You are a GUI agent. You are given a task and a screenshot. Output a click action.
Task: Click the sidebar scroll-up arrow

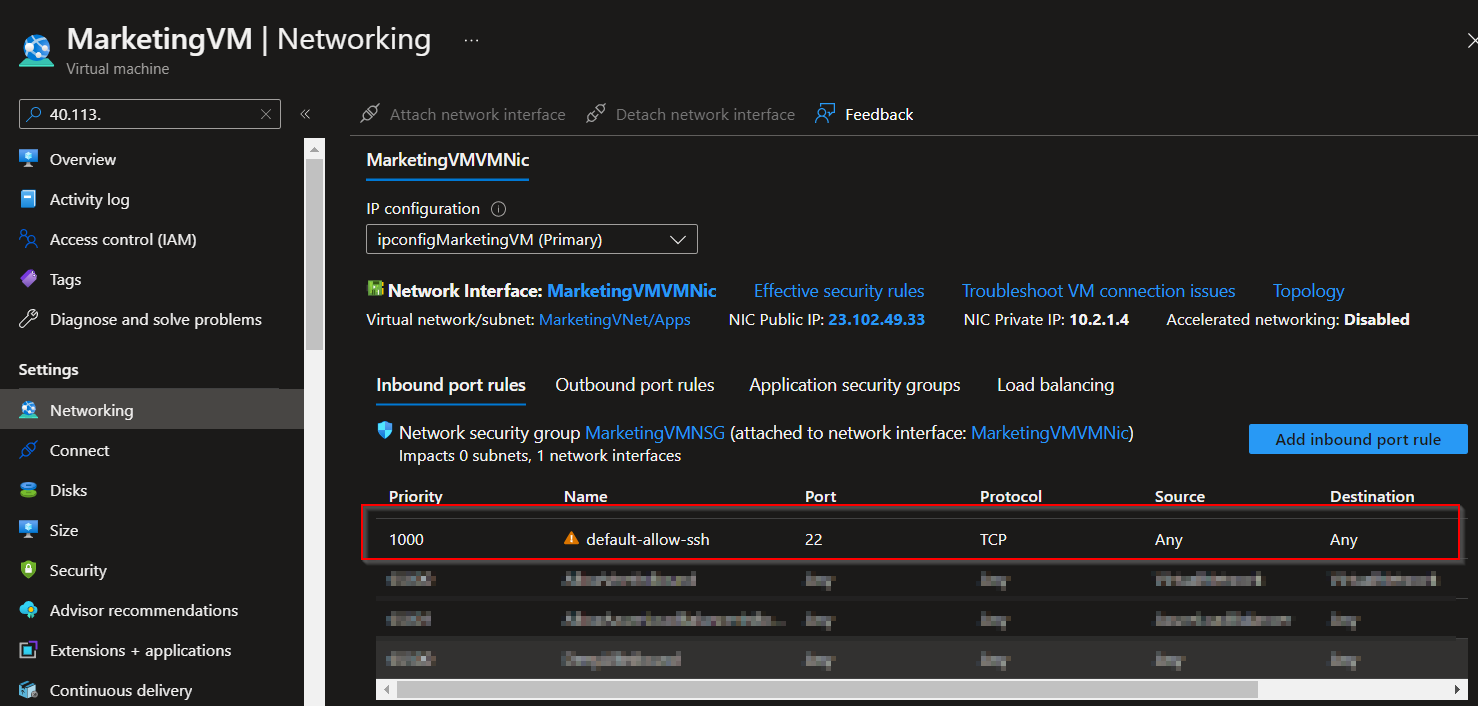[315, 149]
